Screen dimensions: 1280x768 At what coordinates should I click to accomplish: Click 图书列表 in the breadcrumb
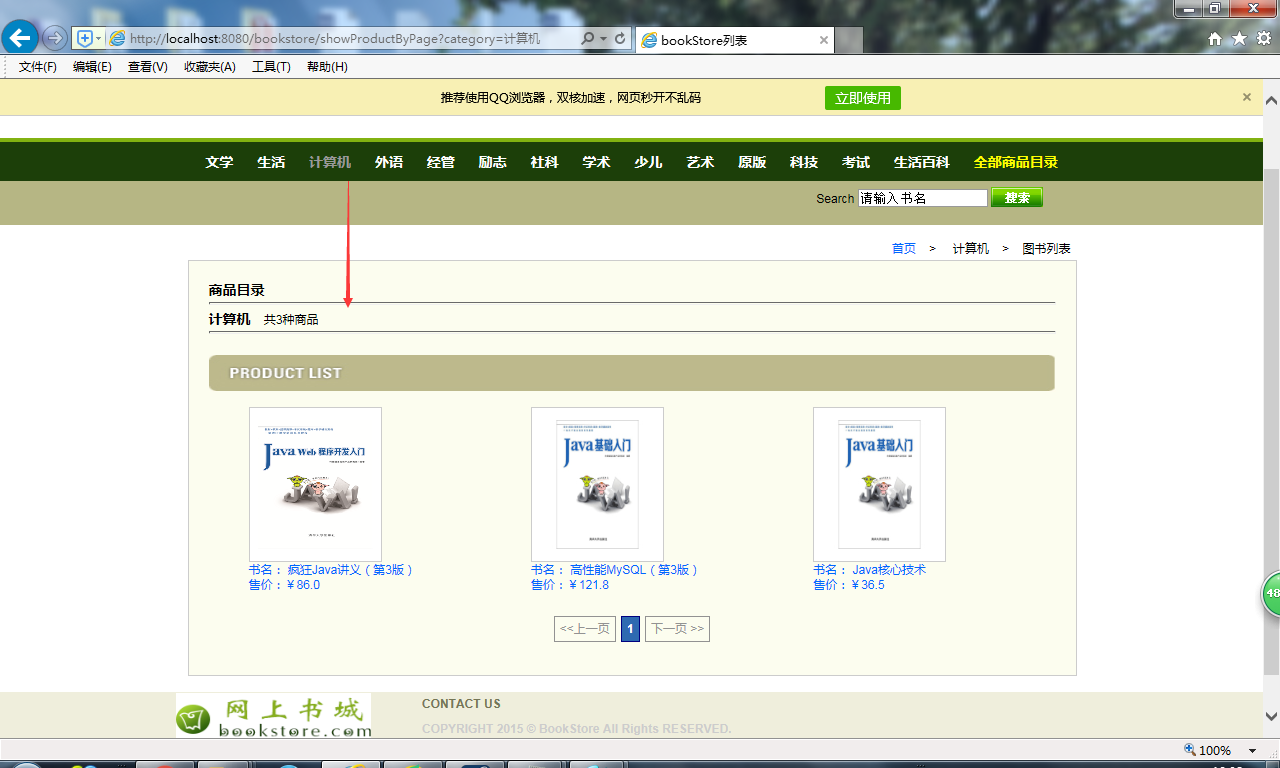click(1047, 249)
